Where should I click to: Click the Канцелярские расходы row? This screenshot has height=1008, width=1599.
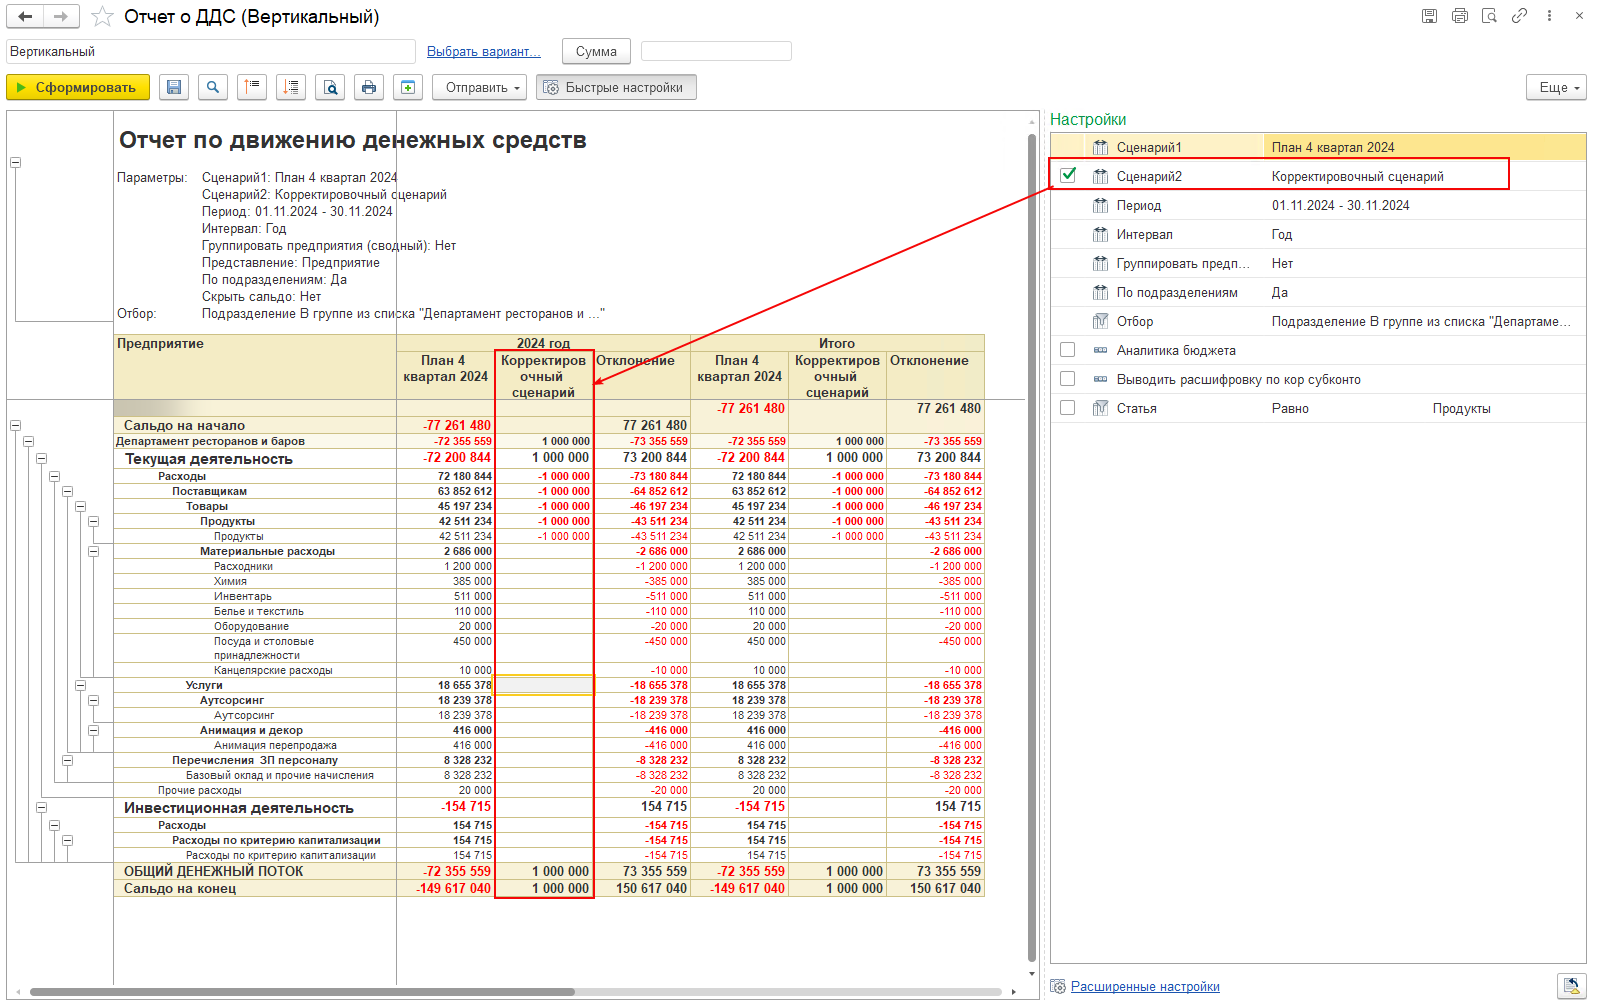pyautogui.click(x=273, y=670)
